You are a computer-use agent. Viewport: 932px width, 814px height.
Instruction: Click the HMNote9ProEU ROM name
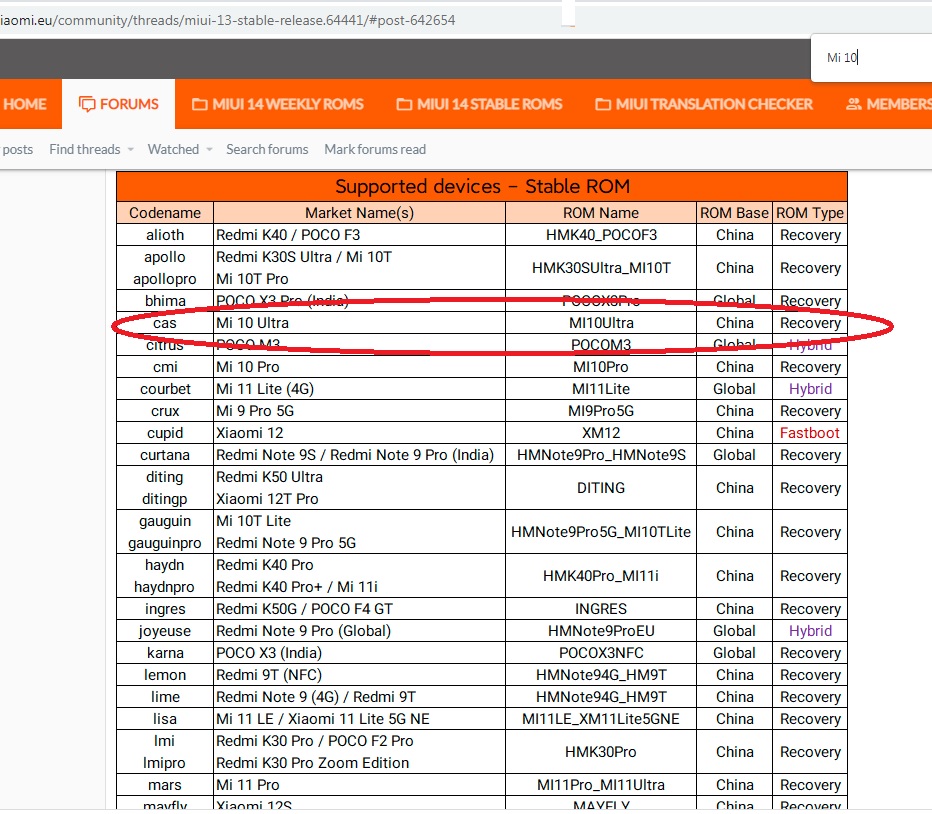tap(601, 631)
